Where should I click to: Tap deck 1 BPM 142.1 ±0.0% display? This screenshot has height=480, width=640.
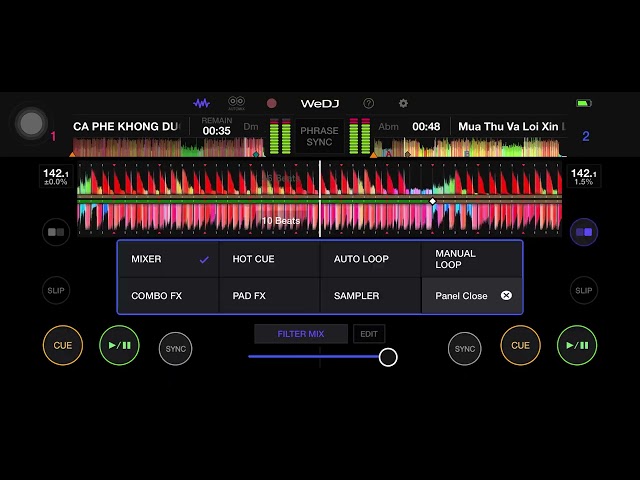click(x=56, y=176)
